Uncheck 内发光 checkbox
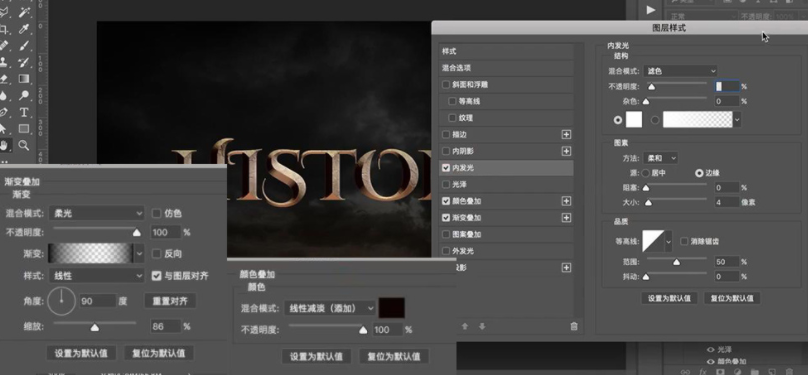 point(446,168)
